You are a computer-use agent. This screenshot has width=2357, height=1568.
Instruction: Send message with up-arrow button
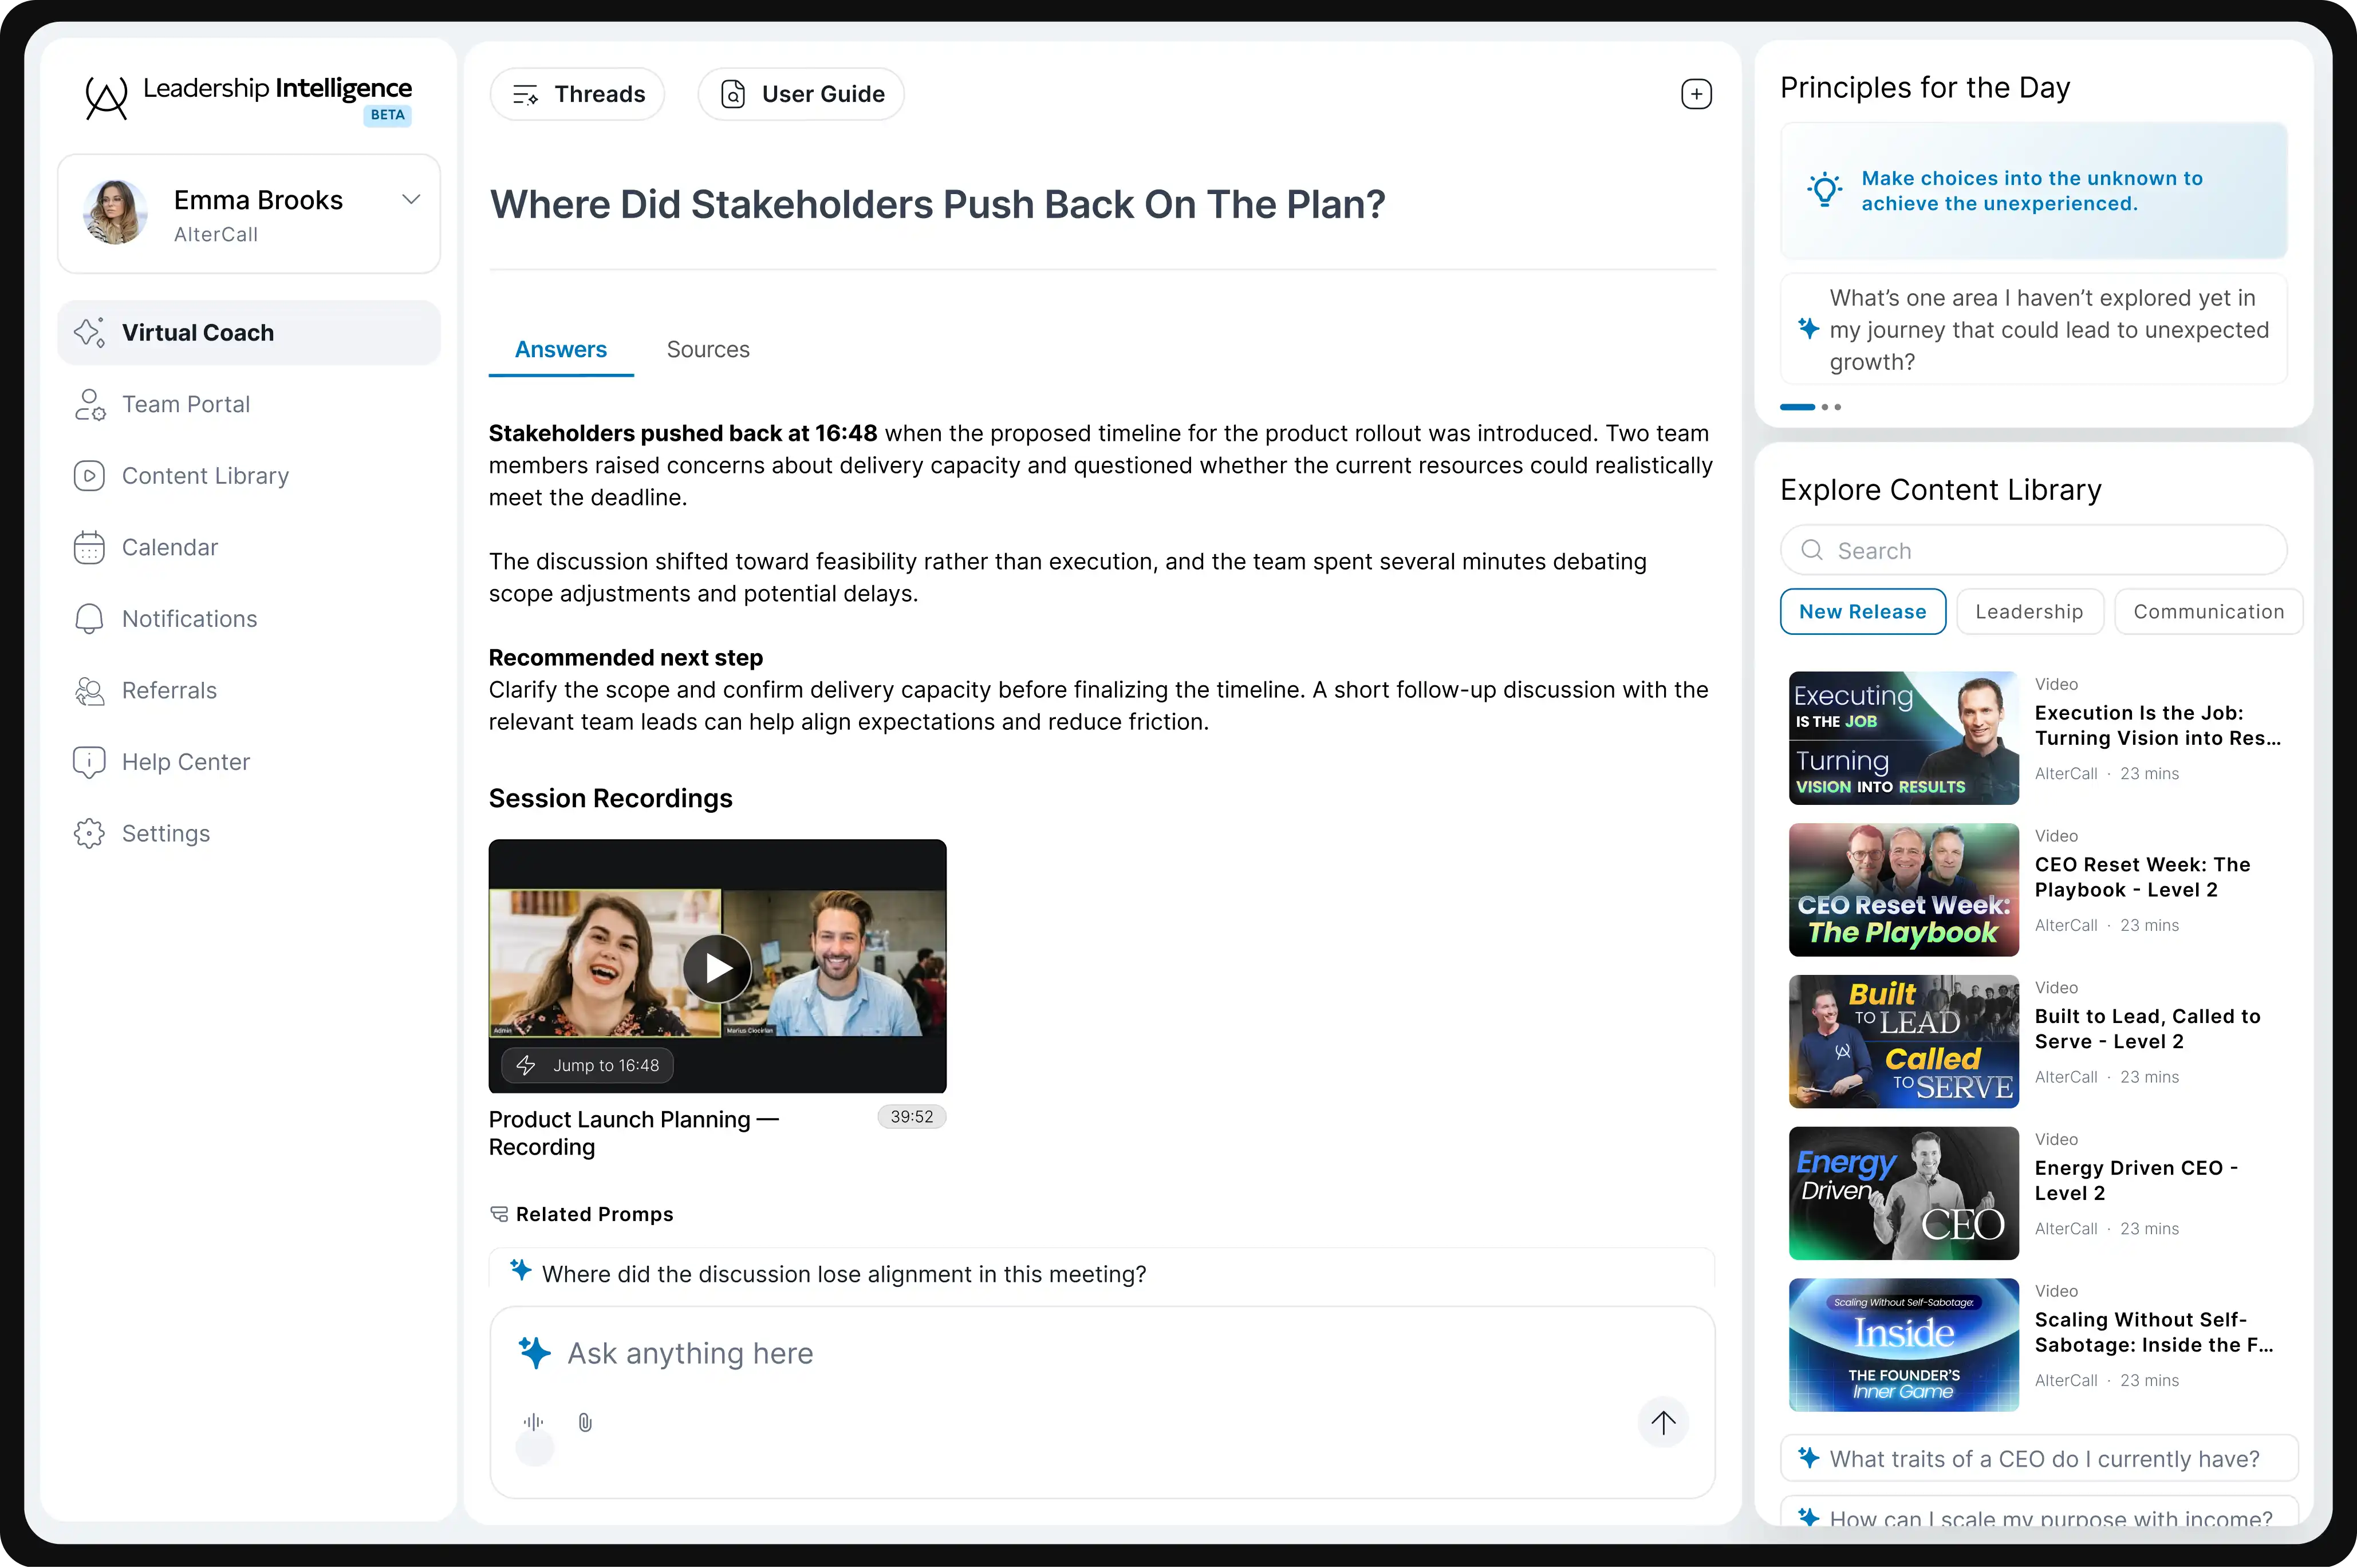1663,1422
